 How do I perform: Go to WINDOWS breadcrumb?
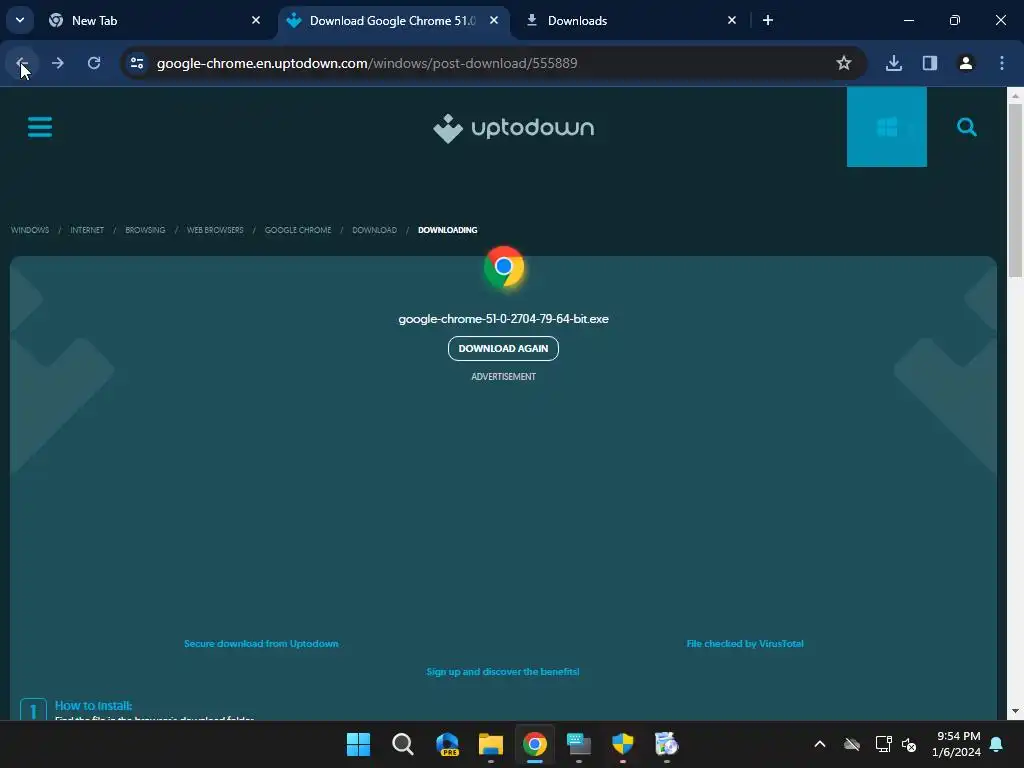tap(30, 230)
